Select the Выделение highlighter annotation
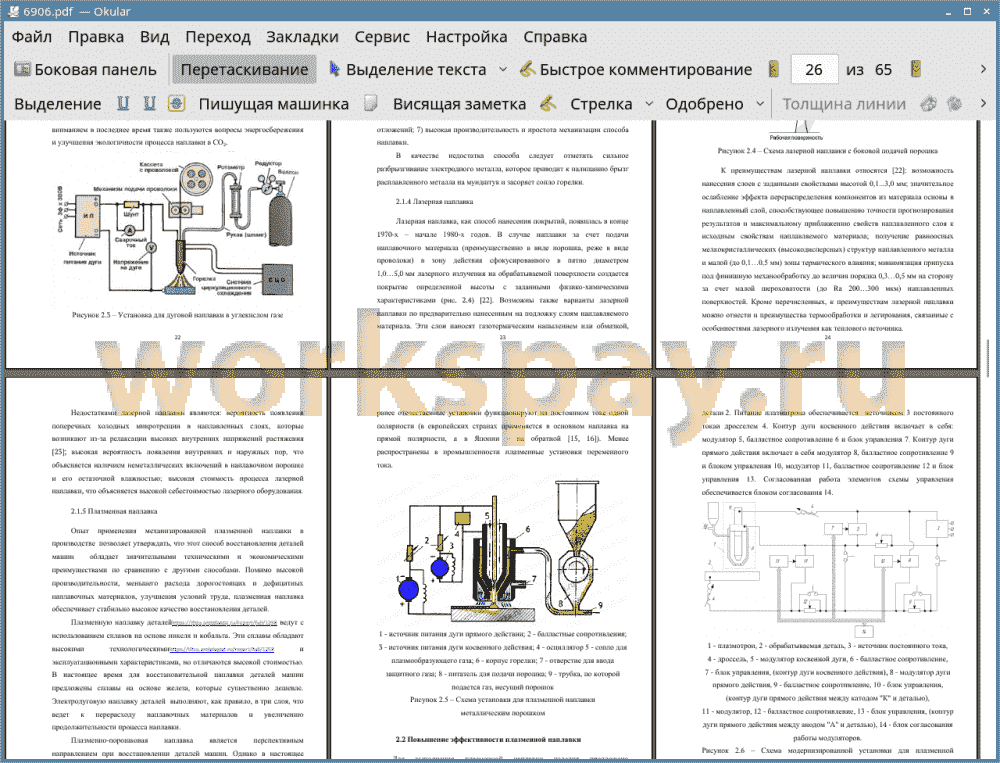Screen dimensions: 1000x763 point(57,104)
